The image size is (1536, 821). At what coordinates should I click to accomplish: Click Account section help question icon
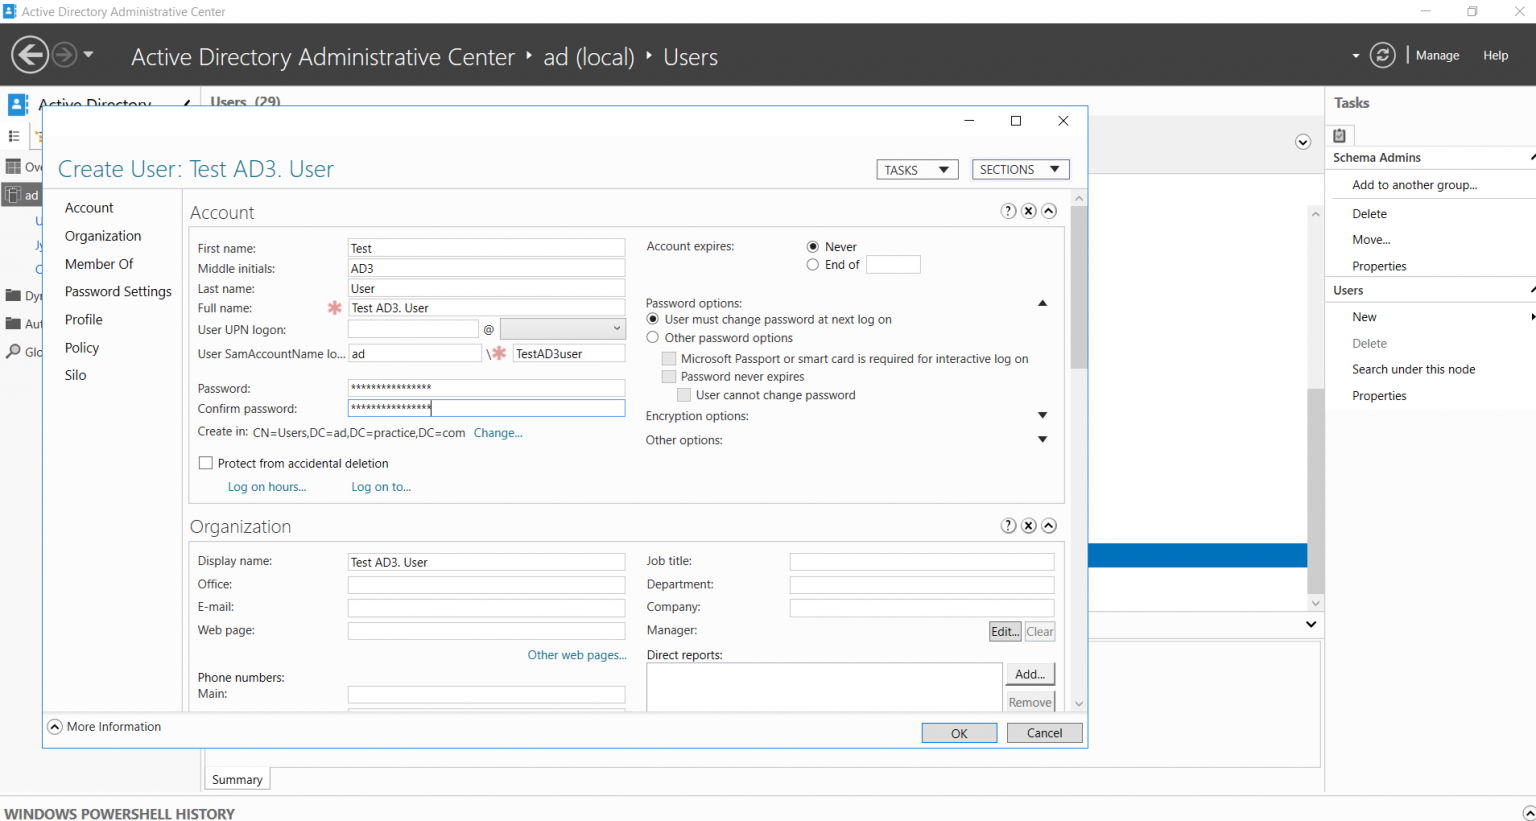coord(1008,211)
